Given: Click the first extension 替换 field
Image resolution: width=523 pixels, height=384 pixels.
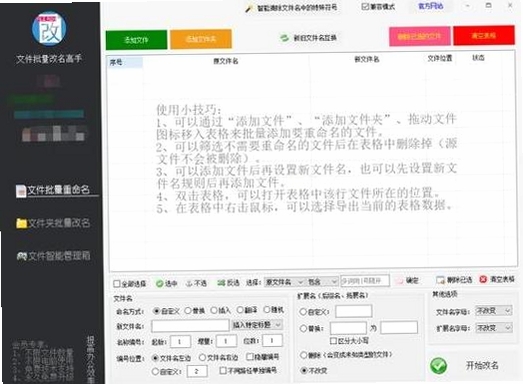Looking at the screenshot, I should (348, 328).
